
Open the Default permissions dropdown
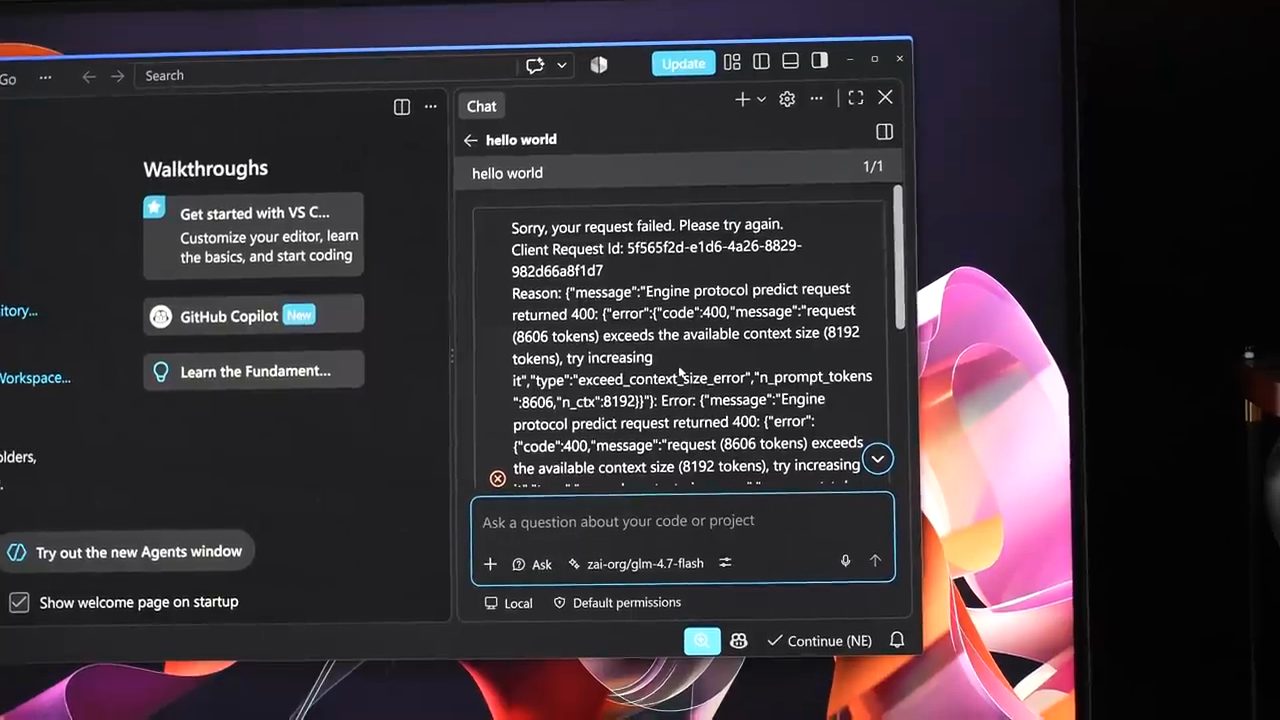click(x=617, y=603)
